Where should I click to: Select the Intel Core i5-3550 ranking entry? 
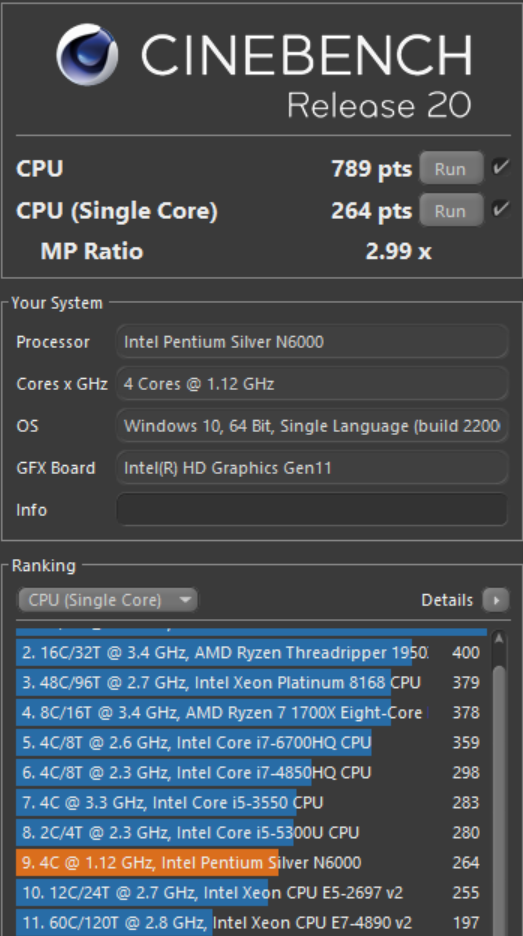pyautogui.click(x=250, y=802)
